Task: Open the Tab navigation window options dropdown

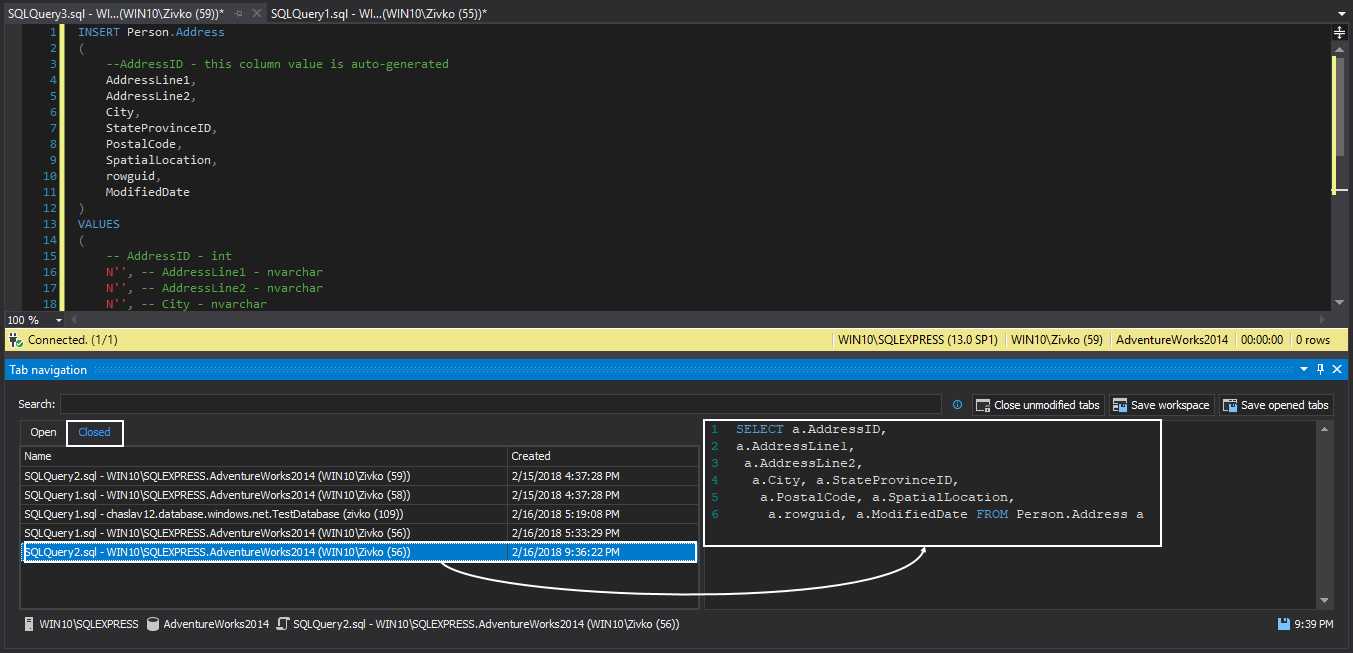Action: [x=1303, y=369]
